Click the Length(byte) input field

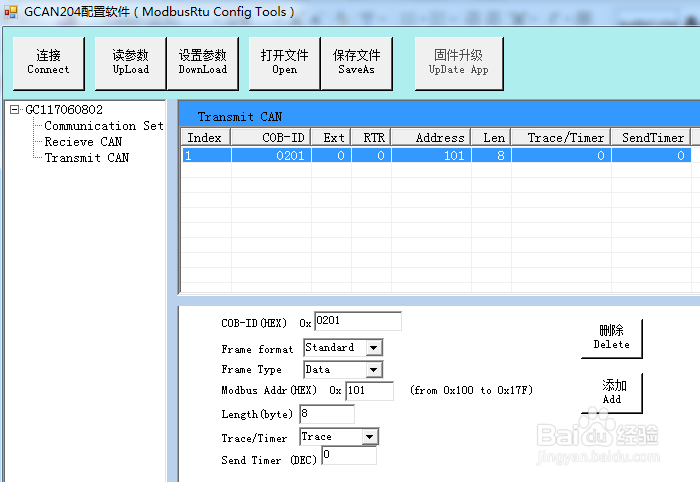pyautogui.click(x=327, y=414)
